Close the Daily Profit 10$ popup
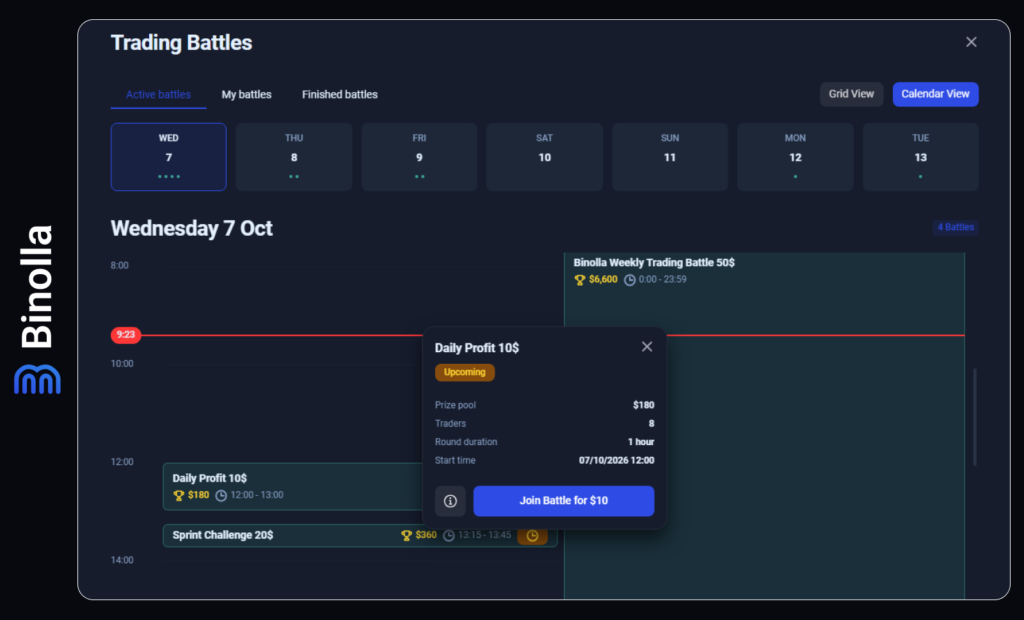The width and height of the screenshot is (1024, 620). click(647, 347)
